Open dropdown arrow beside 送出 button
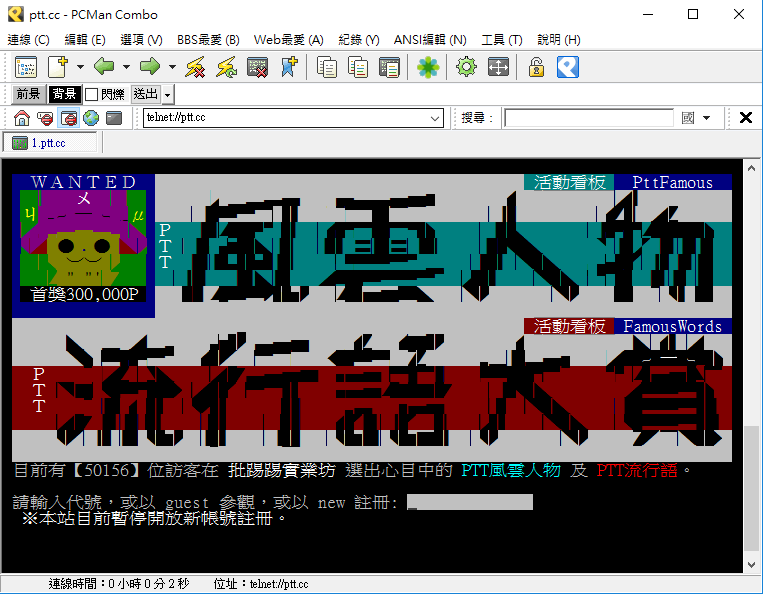Viewport: 763px width, 594px height. [x=167, y=95]
